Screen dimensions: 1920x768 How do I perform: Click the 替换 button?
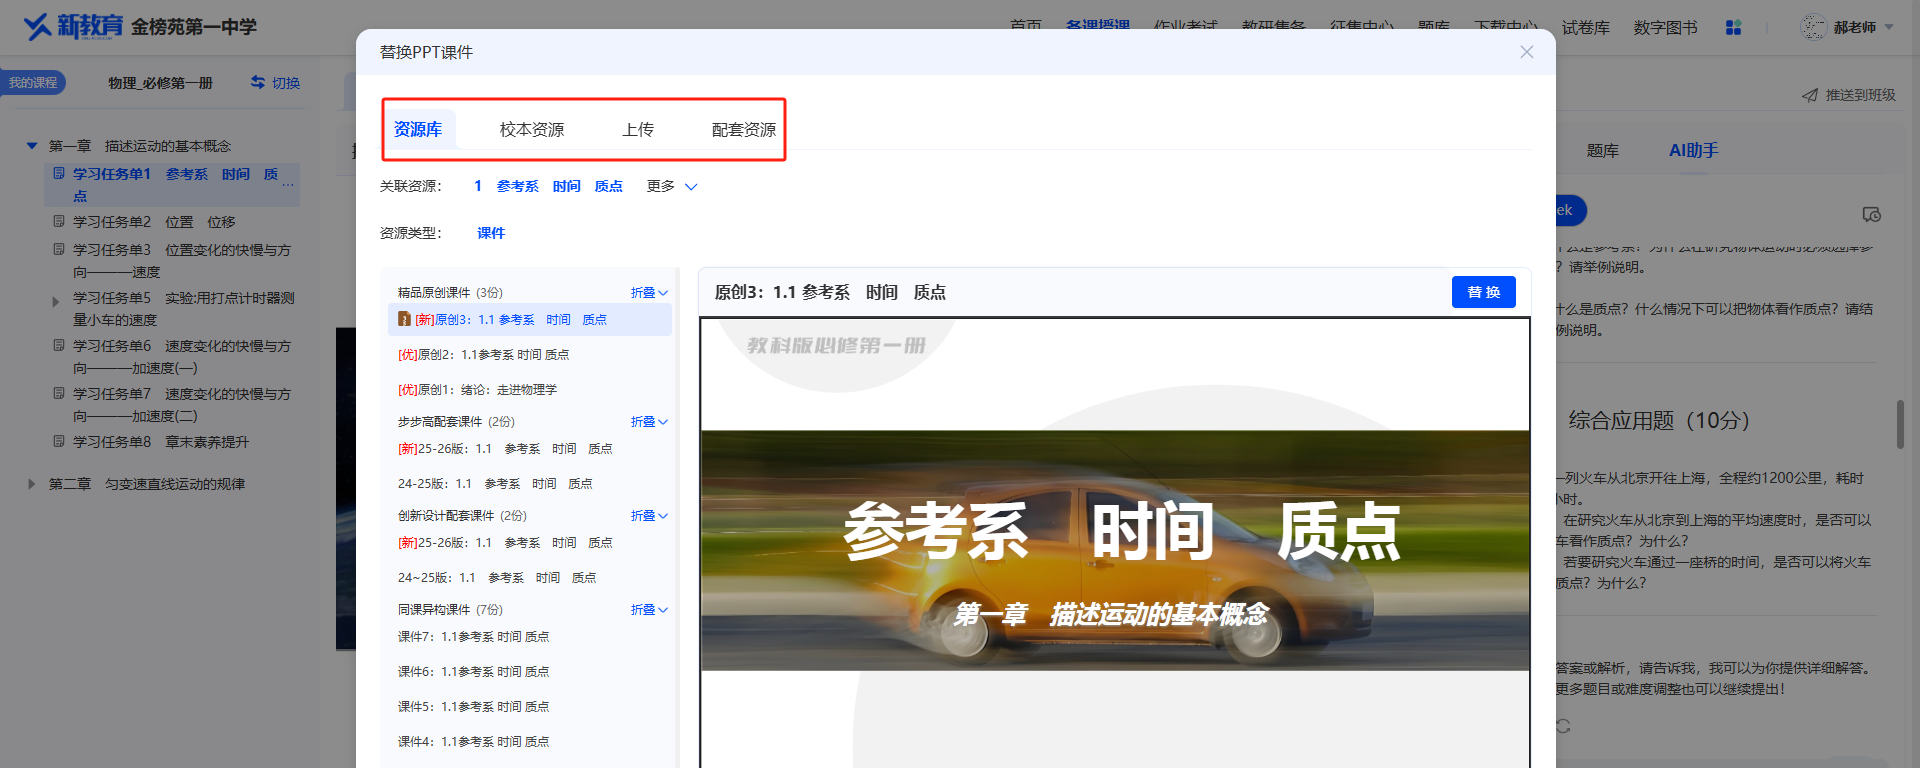tap(1484, 292)
